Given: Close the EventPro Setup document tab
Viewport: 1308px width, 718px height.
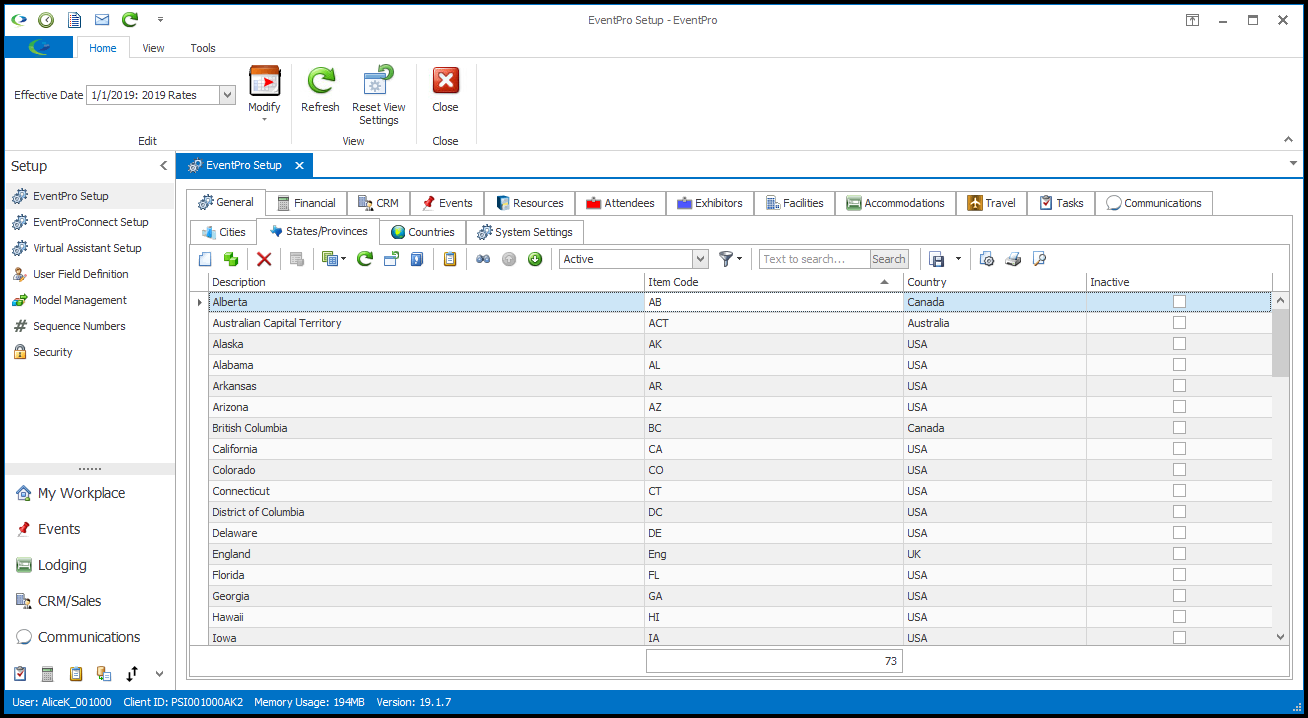Looking at the screenshot, I should pos(298,165).
